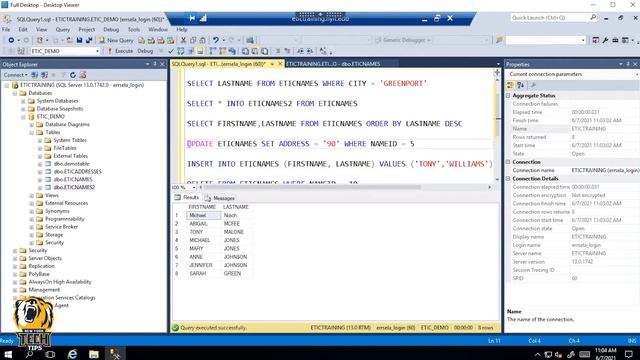Open a Database Engine Query from toolbar

click(141, 40)
